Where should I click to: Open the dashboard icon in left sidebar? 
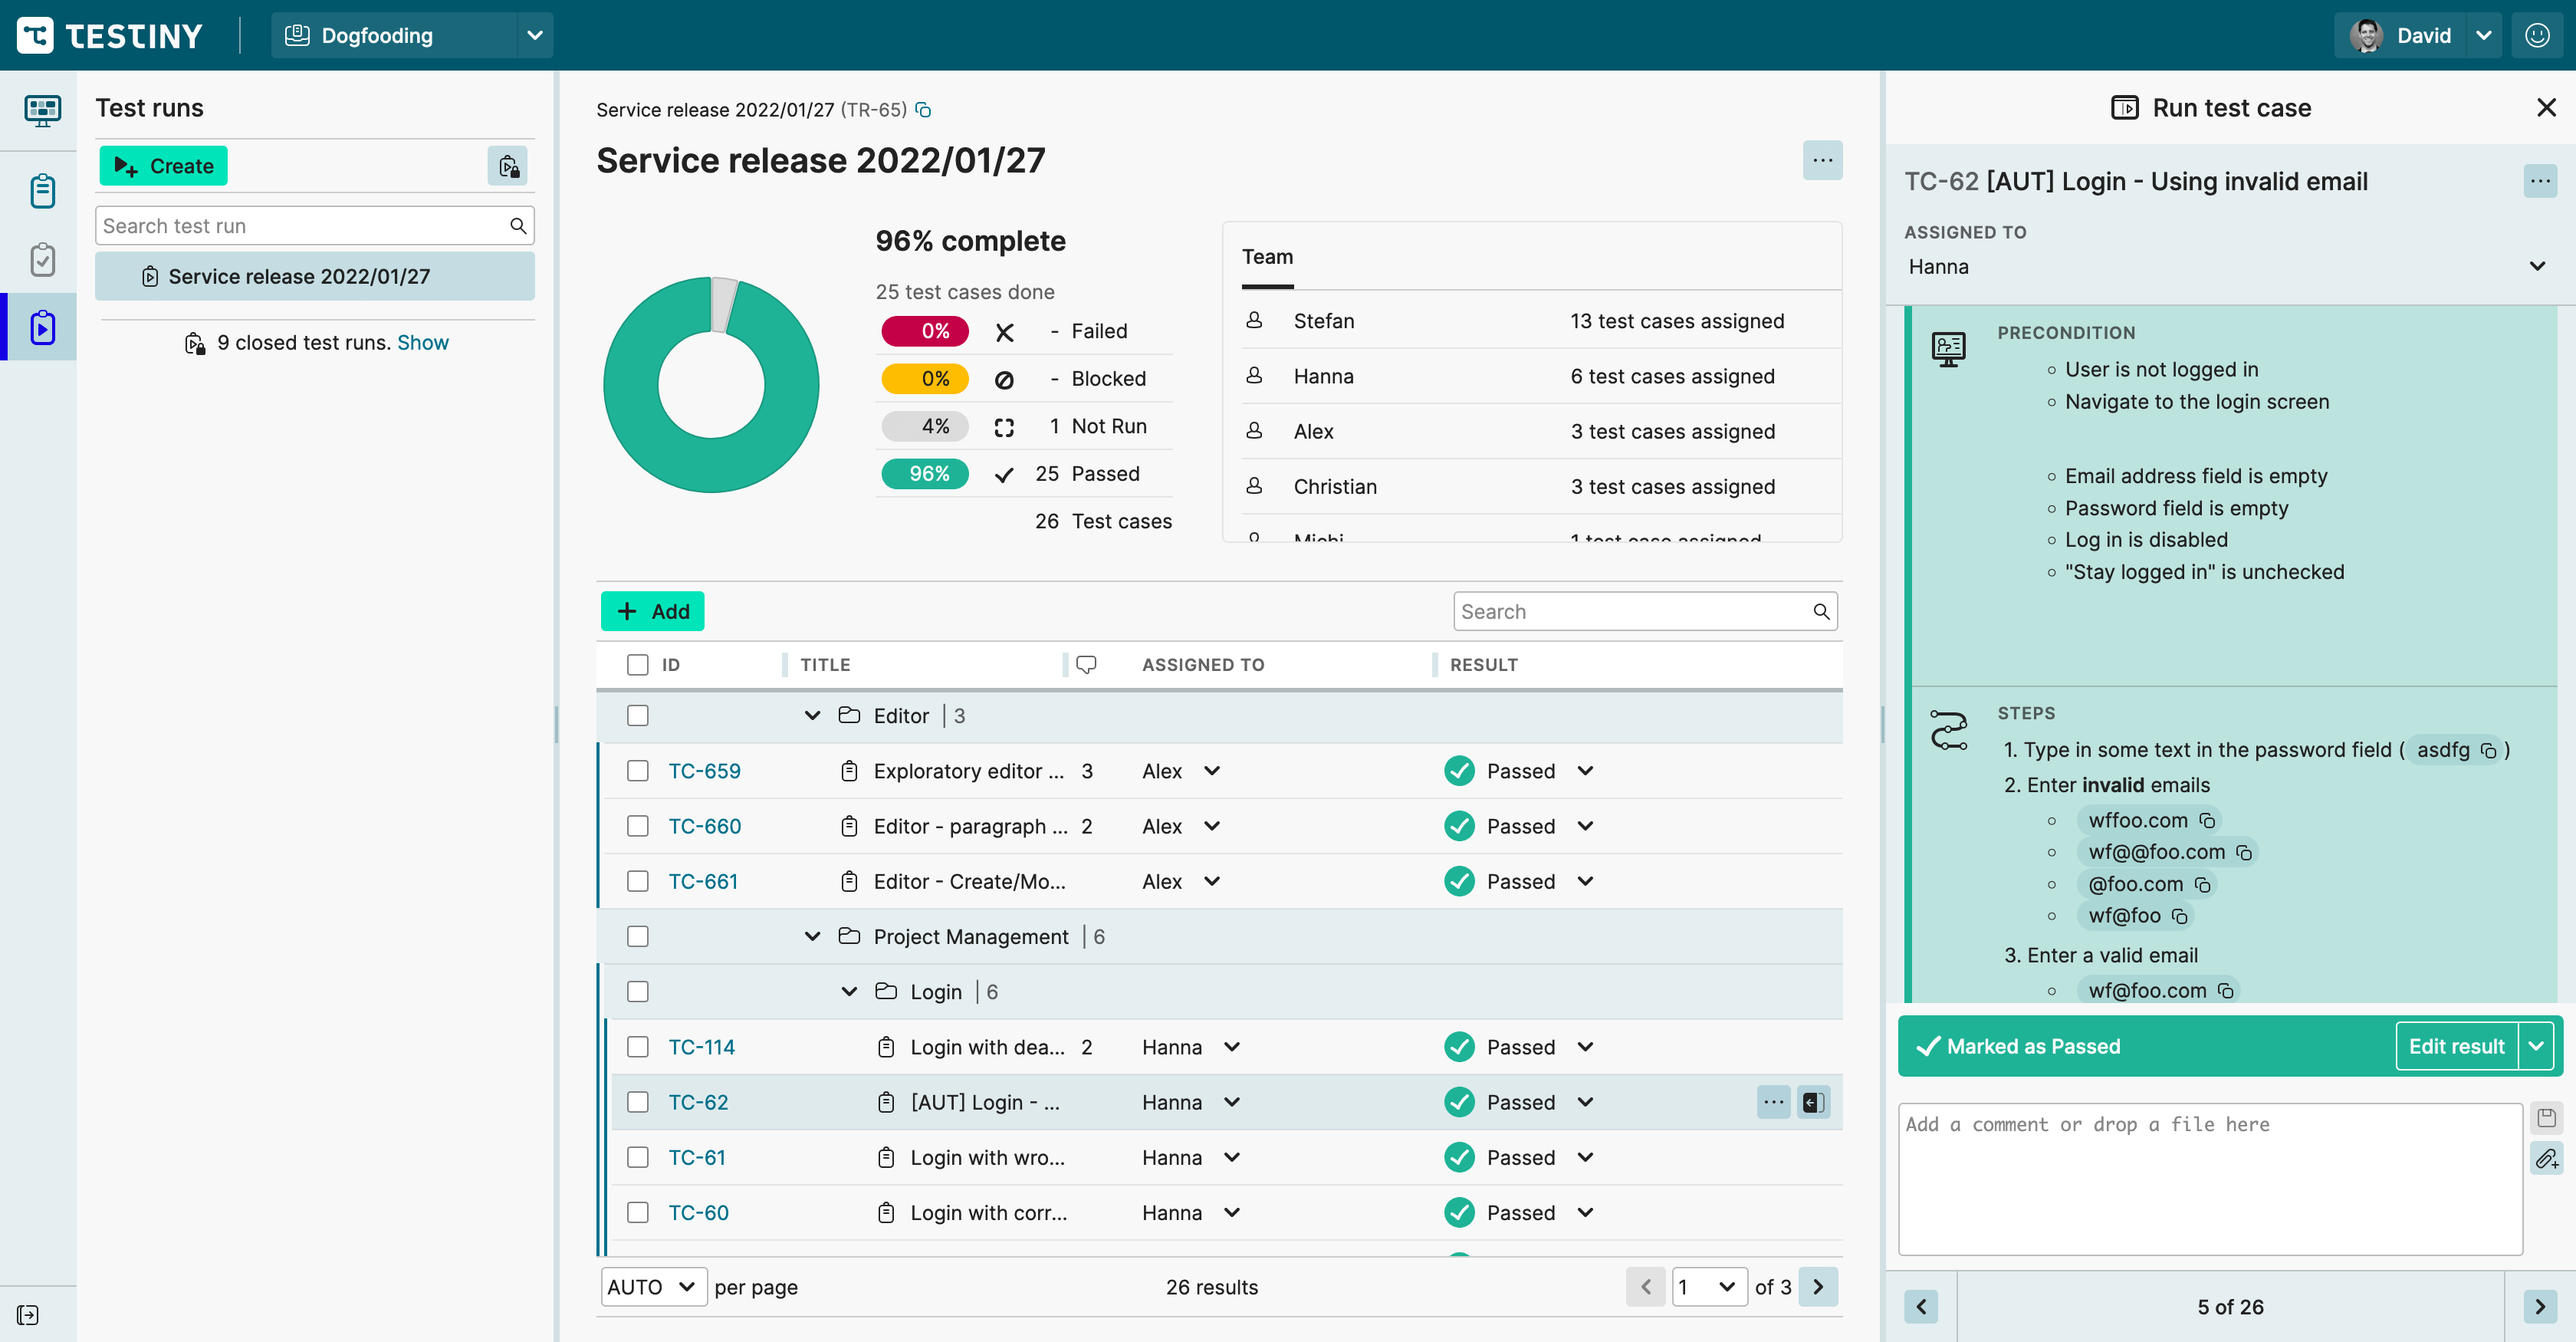point(42,110)
